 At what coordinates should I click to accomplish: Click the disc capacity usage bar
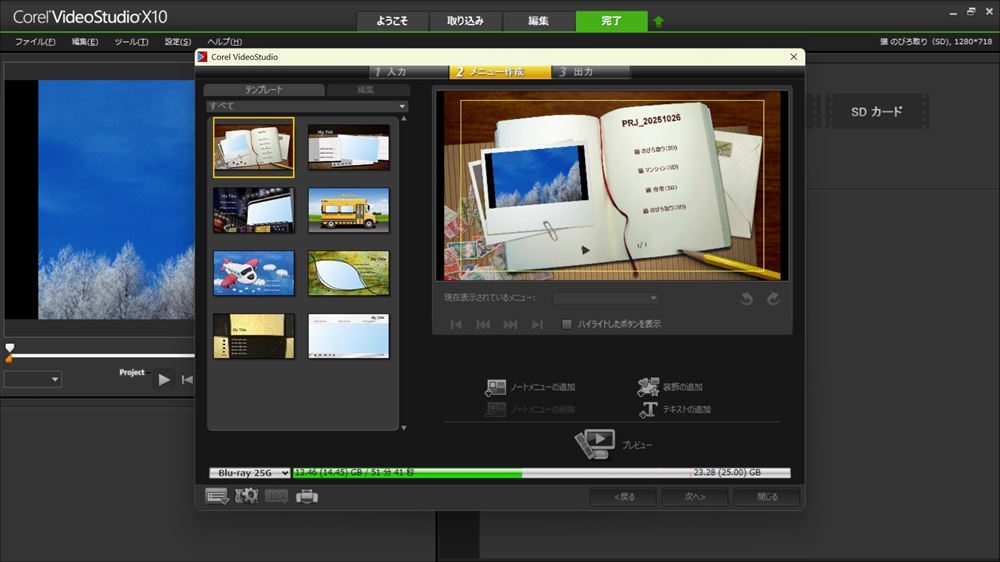click(x=540, y=472)
